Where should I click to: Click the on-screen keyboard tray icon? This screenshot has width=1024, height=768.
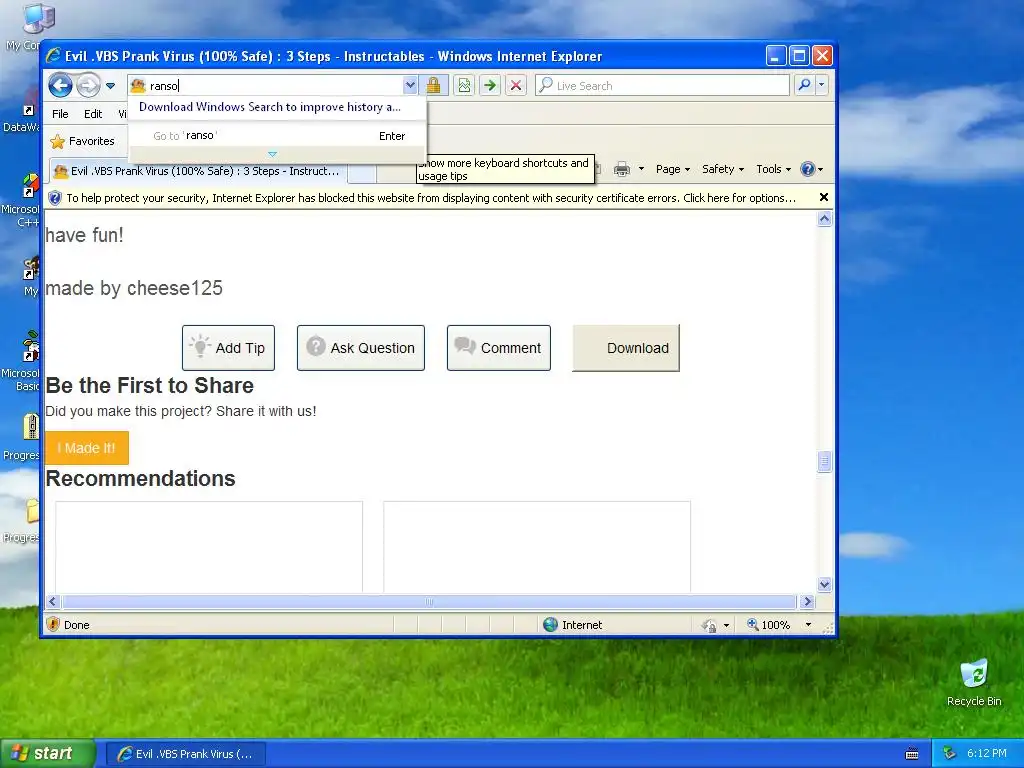pos(912,754)
